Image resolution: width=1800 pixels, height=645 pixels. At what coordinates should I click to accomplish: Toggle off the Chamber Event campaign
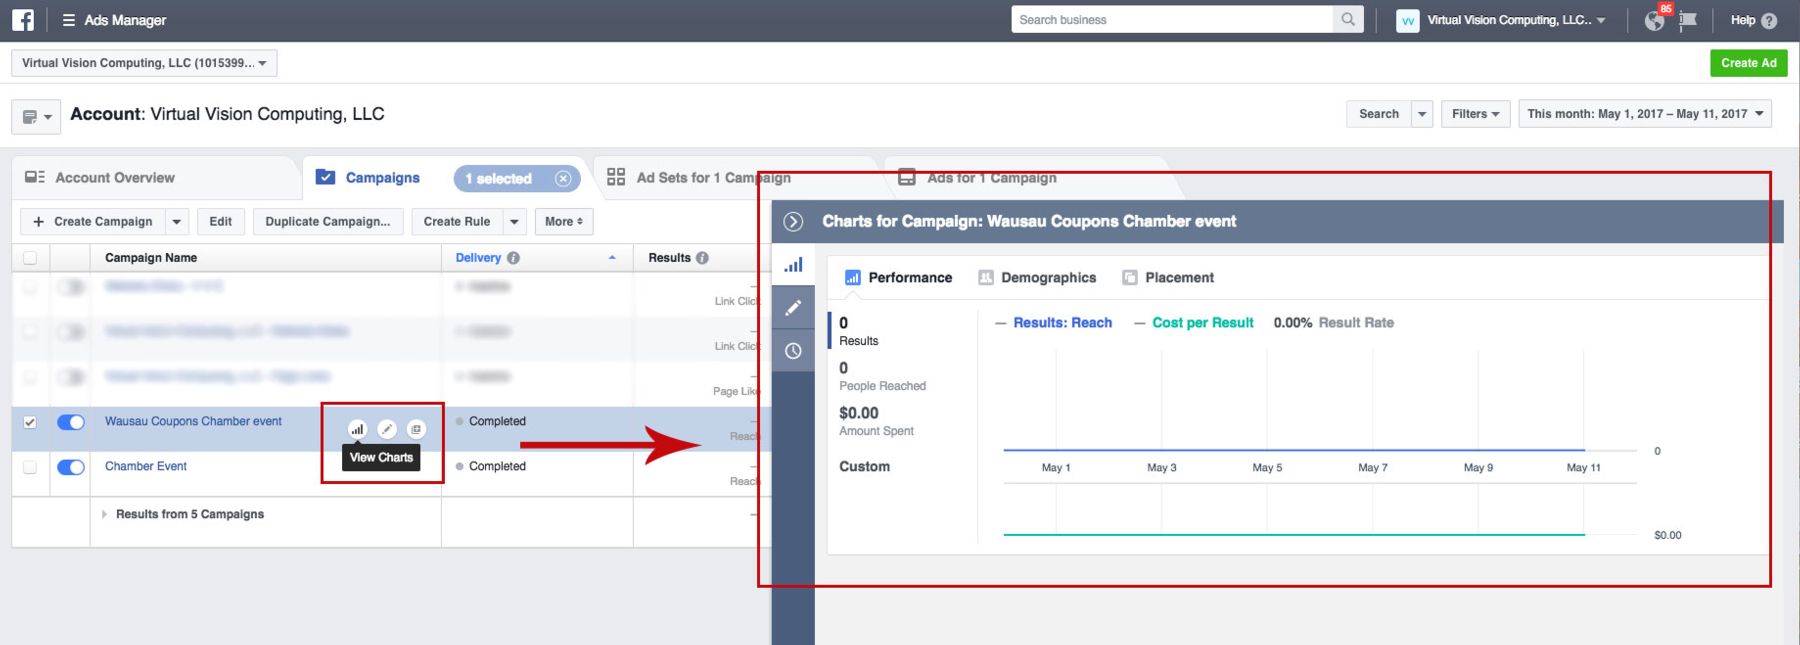click(x=71, y=467)
